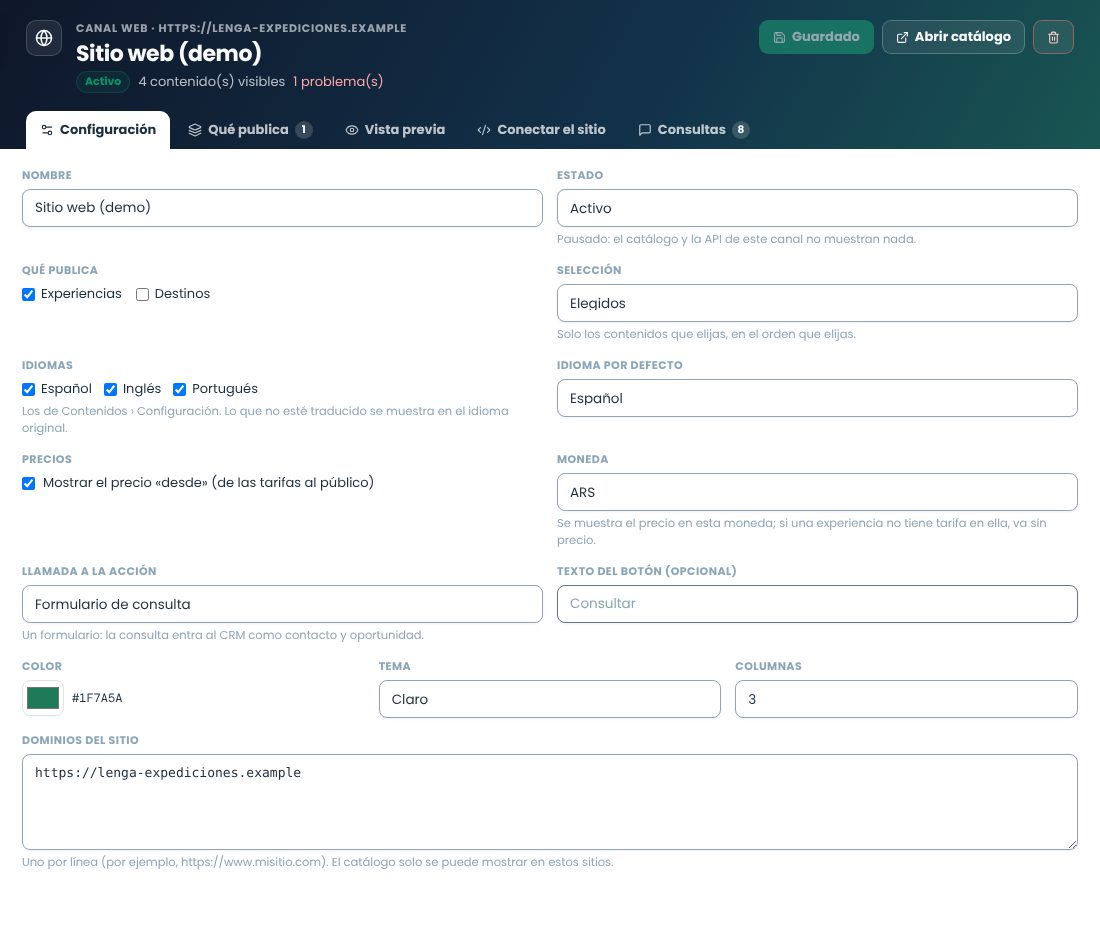1100x944 pixels.
Task: Click the Texto del botón input field
Action: (x=817, y=604)
